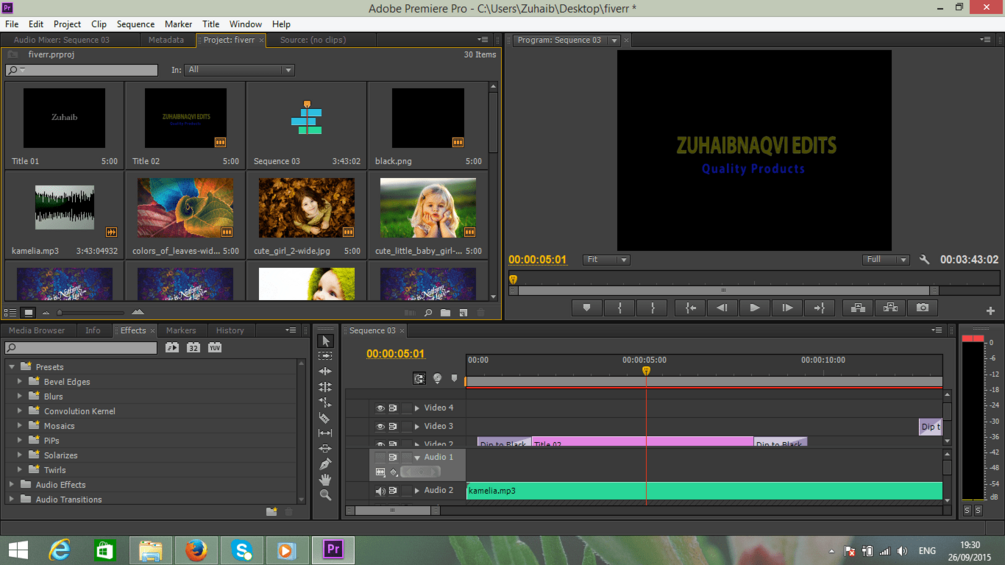Click the Program monitor playhead marker

pos(513,279)
